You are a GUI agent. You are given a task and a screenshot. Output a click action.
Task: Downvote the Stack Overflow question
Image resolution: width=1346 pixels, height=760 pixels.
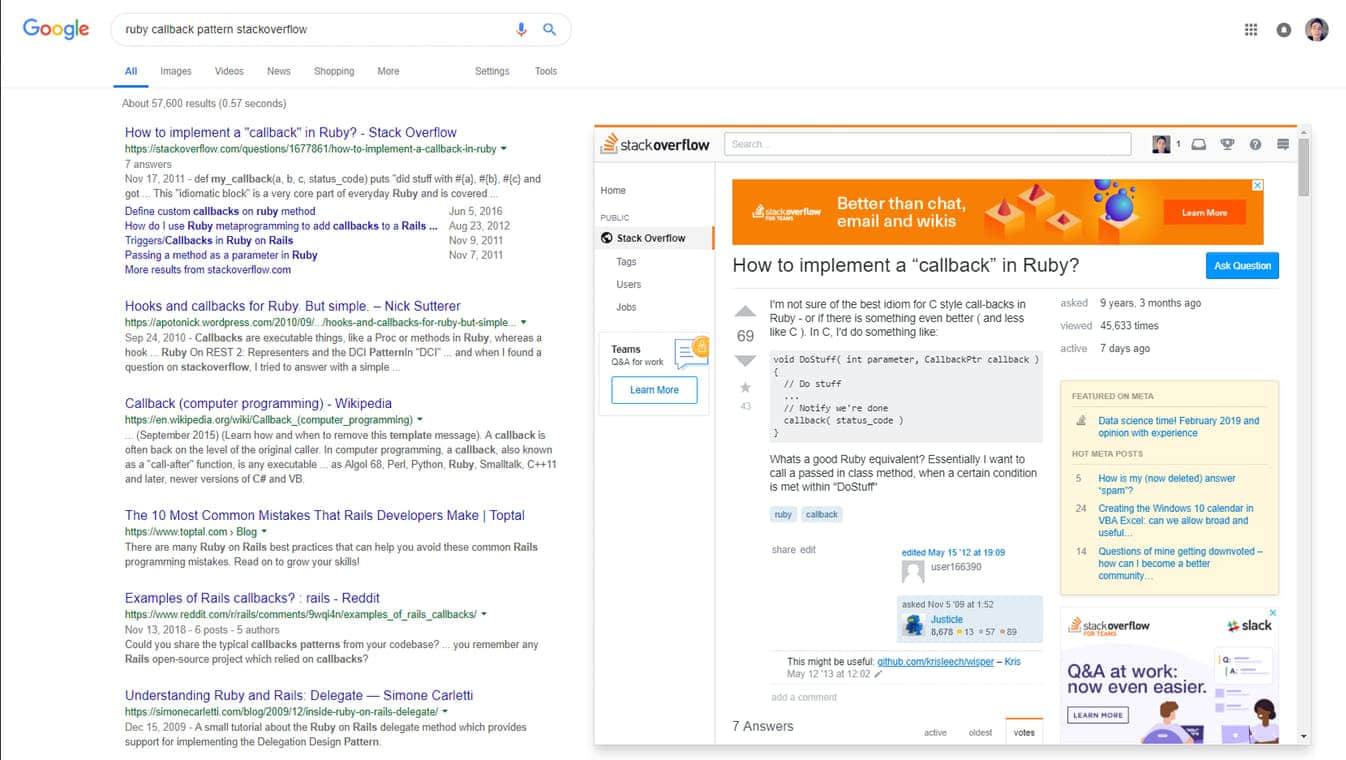[x=745, y=361]
